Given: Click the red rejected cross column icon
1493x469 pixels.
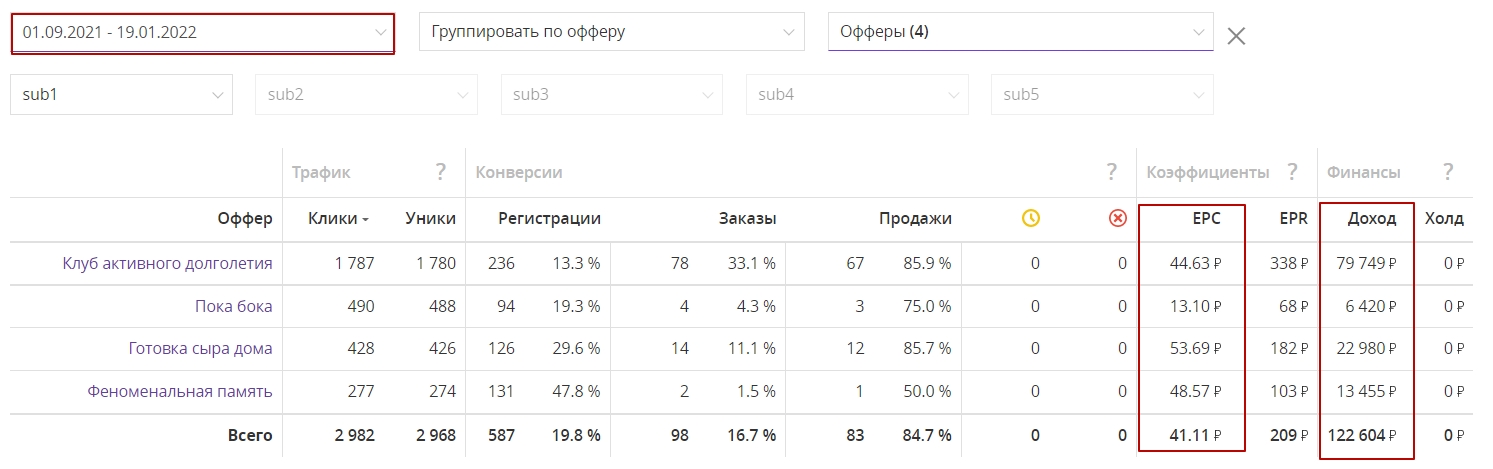Looking at the screenshot, I should point(1118,218).
